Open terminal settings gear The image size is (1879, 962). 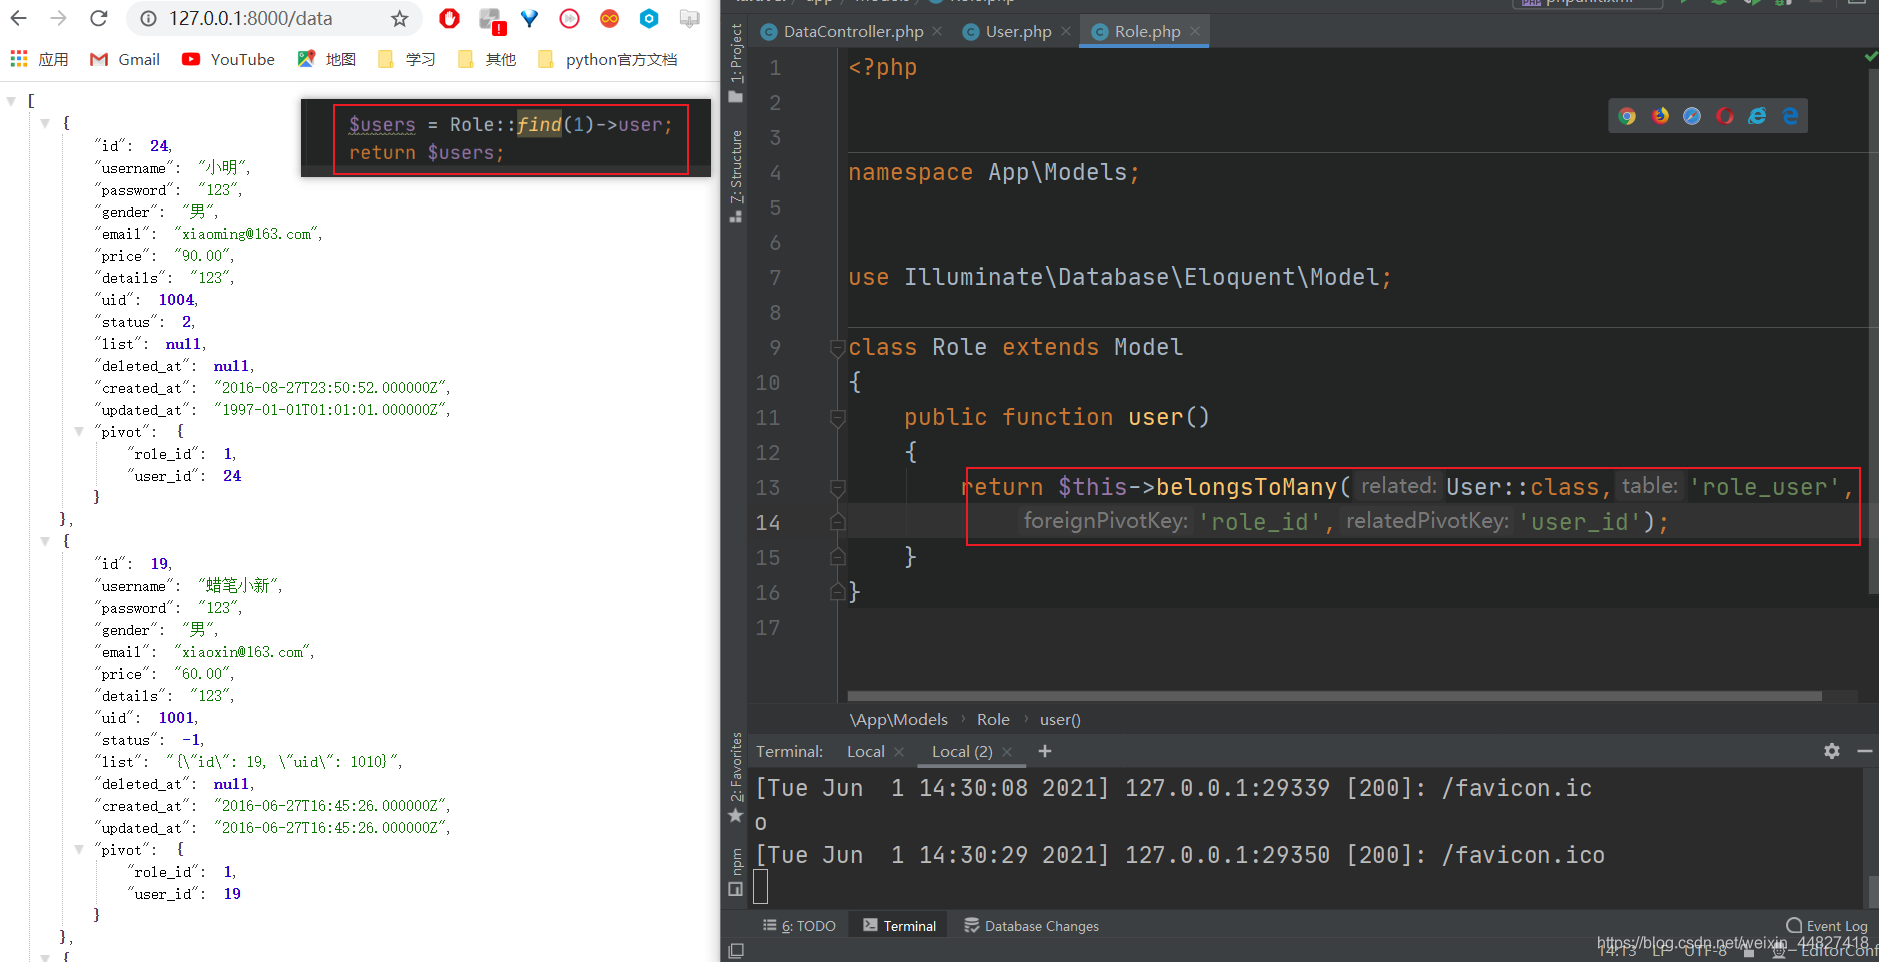[1832, 751]
